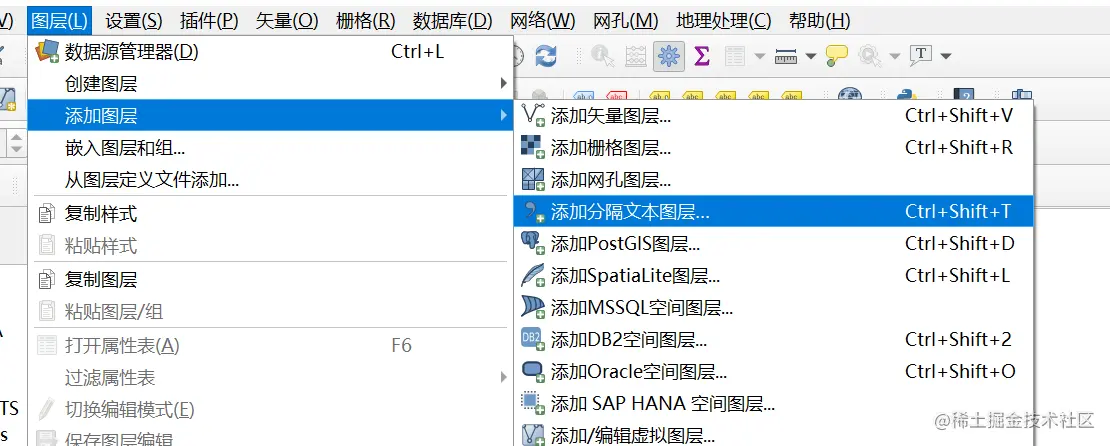Choose 嵌入图层和组... menu entry
This screenshot has width=1110, height=446.
[x=268, y=147]
